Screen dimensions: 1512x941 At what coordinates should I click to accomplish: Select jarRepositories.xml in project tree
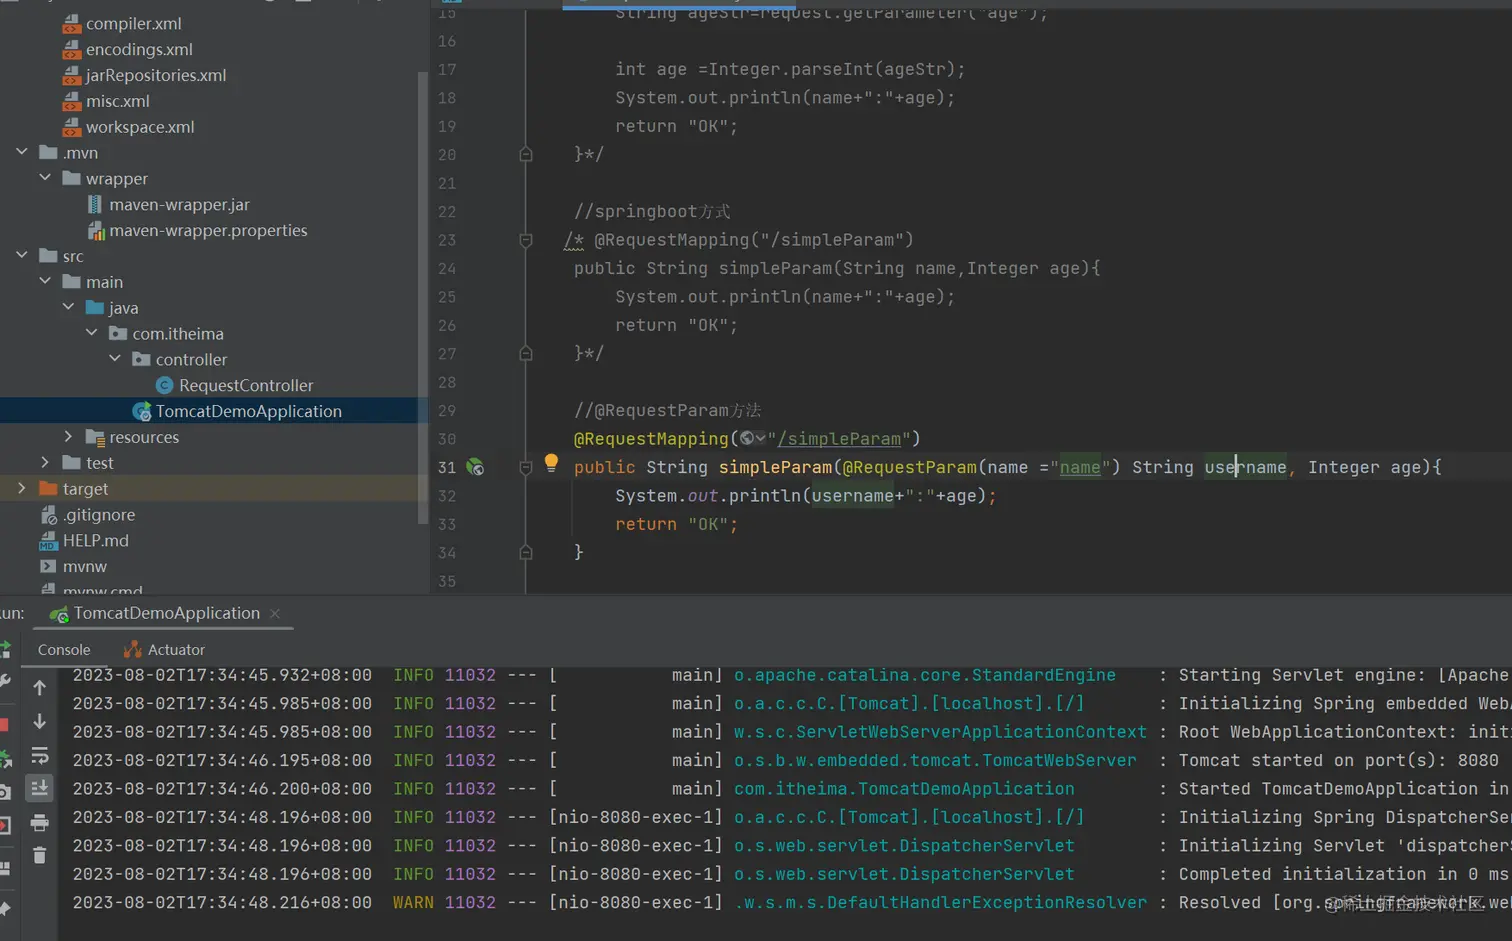pos(156,75)
